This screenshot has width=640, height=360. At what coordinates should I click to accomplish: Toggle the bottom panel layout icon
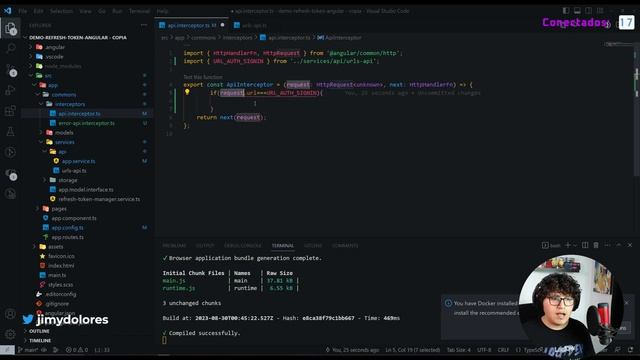click(x=577, y=11)
